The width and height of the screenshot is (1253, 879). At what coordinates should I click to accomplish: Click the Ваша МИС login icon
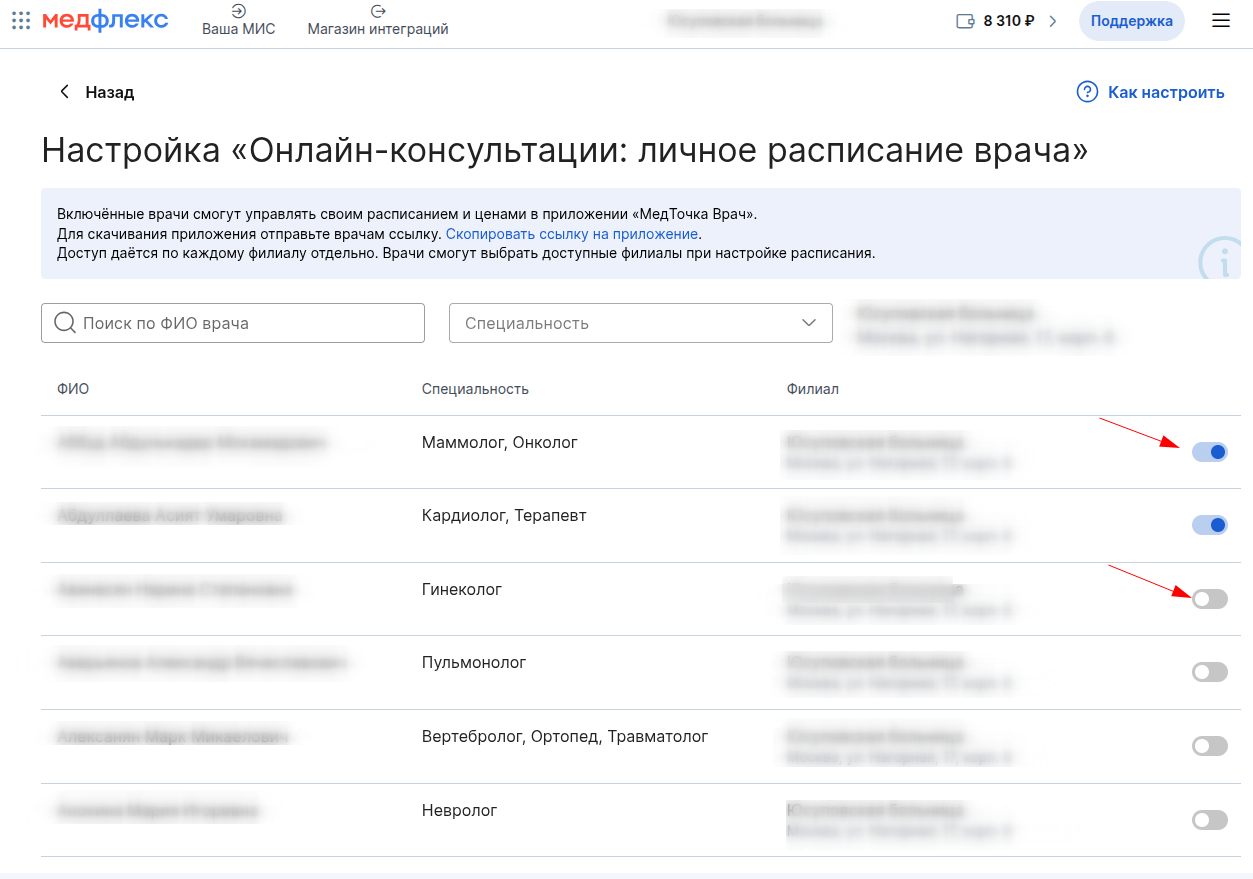coord(238,11)
